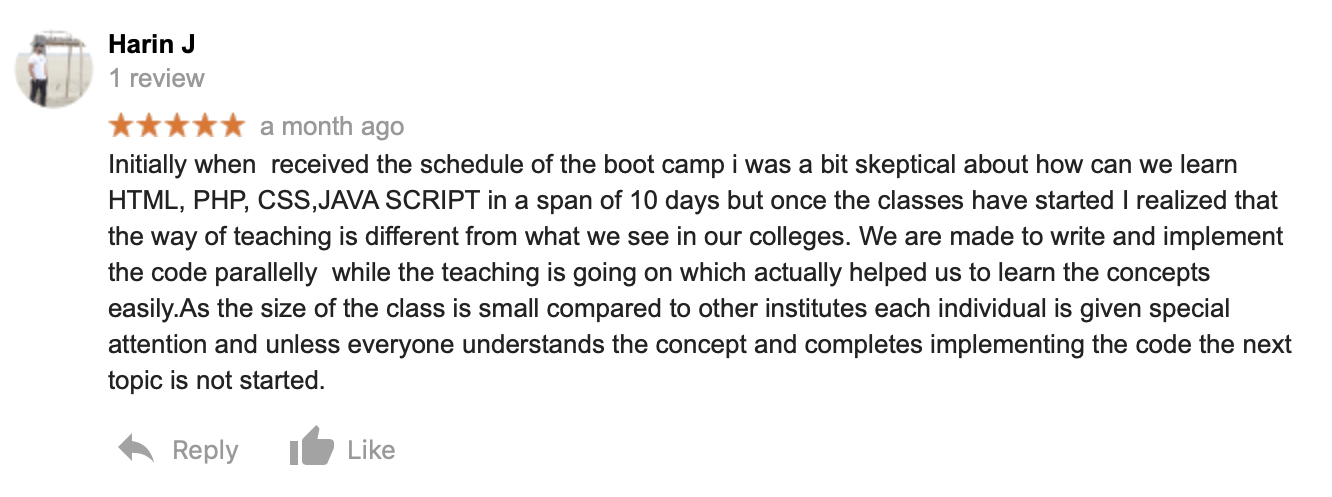
Task: Click the Reply text label
Action: click(x=205, y=450)
